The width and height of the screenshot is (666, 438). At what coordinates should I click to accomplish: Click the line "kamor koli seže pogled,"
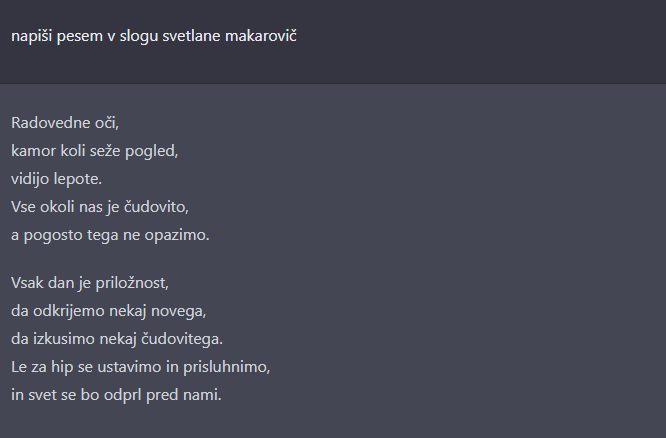point(94,151)
